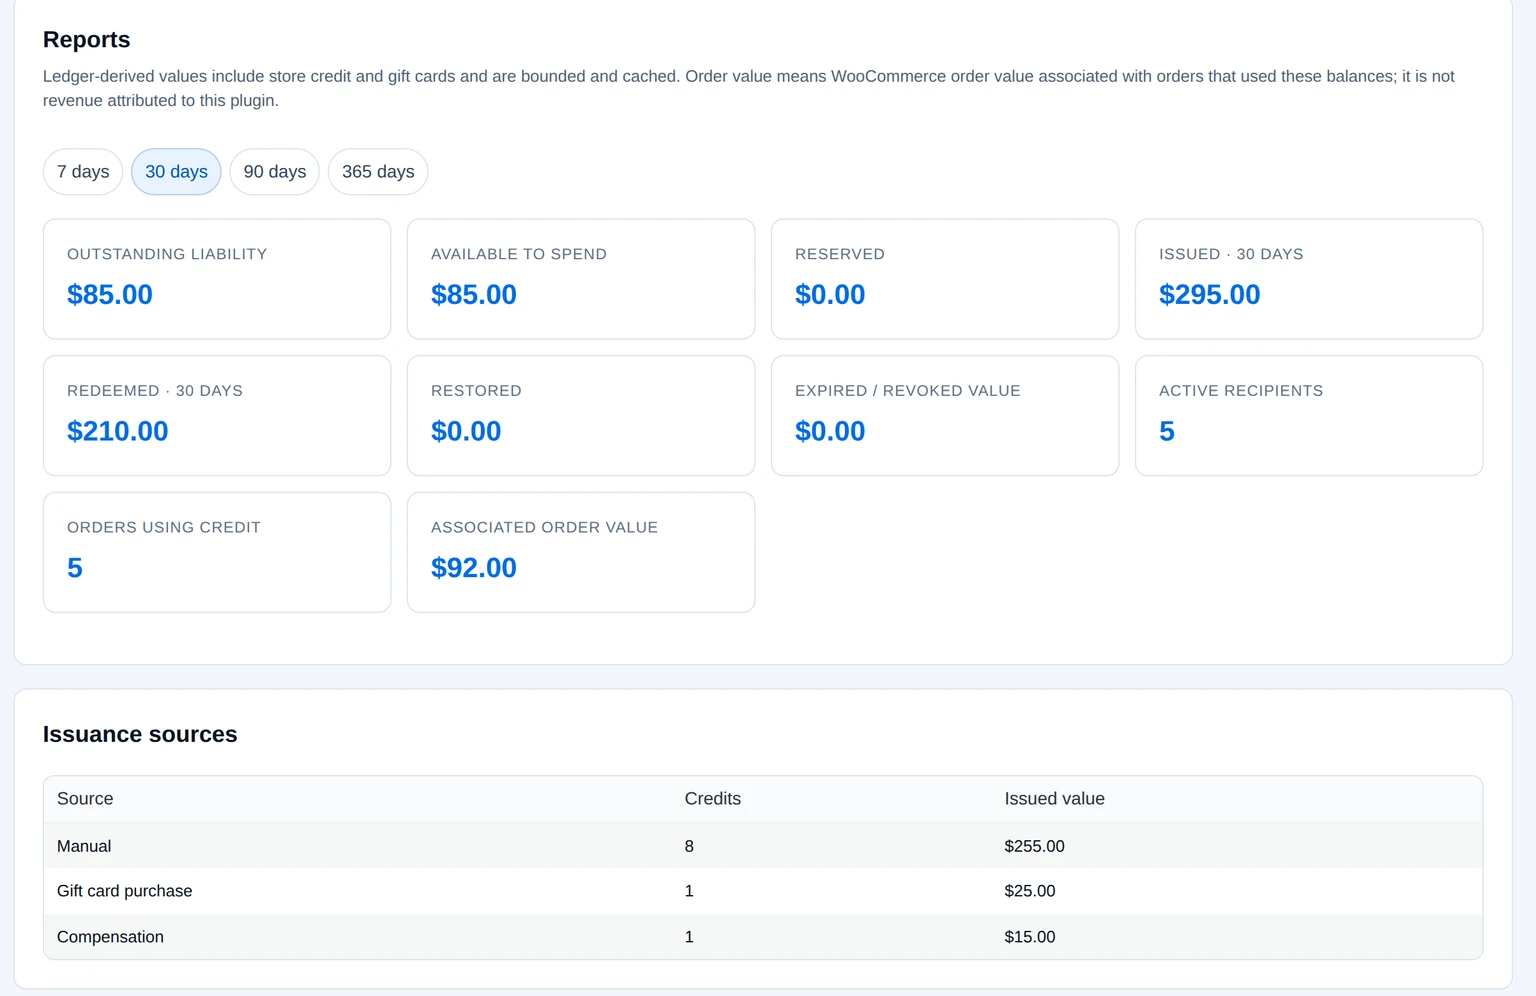Click the Manual credits count 8
The width and height of the screenshot is (1536, 996).
tap(689, 846)
